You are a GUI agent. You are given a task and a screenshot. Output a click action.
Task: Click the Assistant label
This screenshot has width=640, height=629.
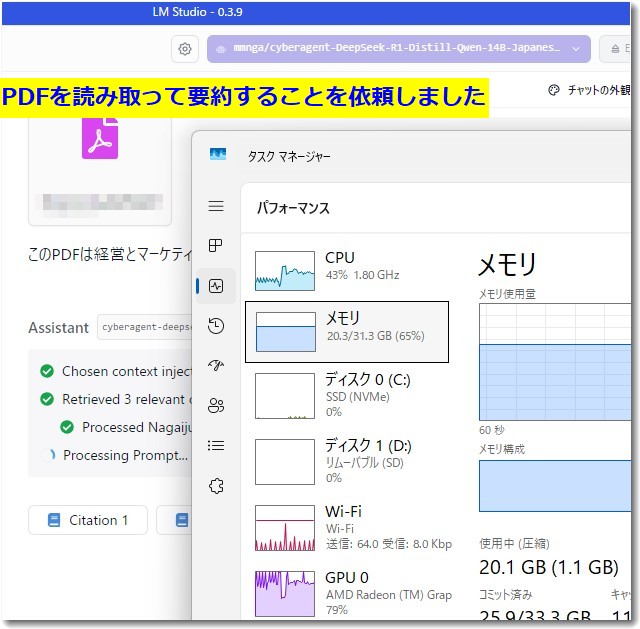tap(58, 328)
